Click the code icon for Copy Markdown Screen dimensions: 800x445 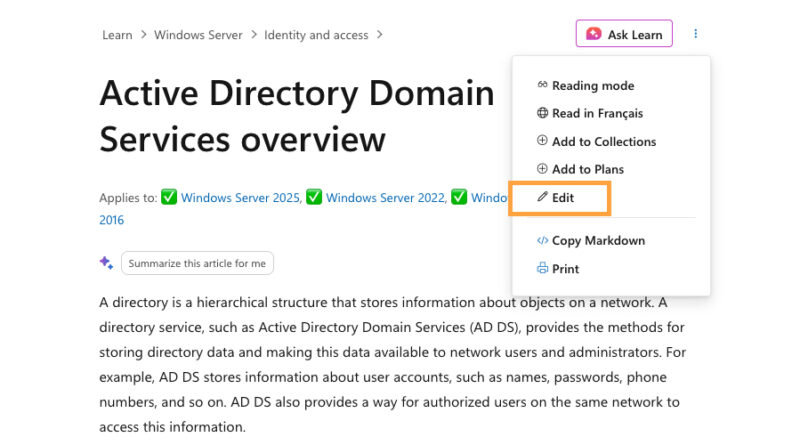click(542, 240)
